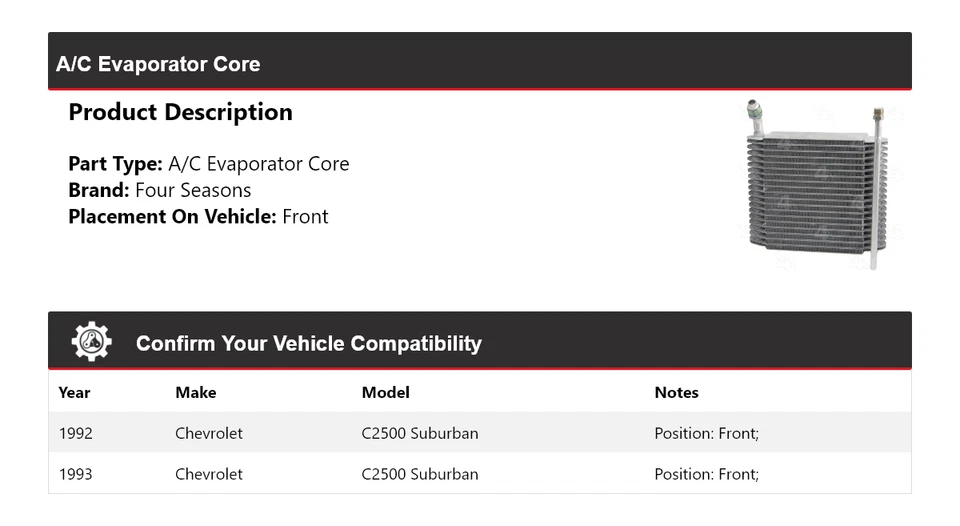Click the A/C Evaporator Core header
The width and height of the screenshot is (960, 526).
point(158,64)
